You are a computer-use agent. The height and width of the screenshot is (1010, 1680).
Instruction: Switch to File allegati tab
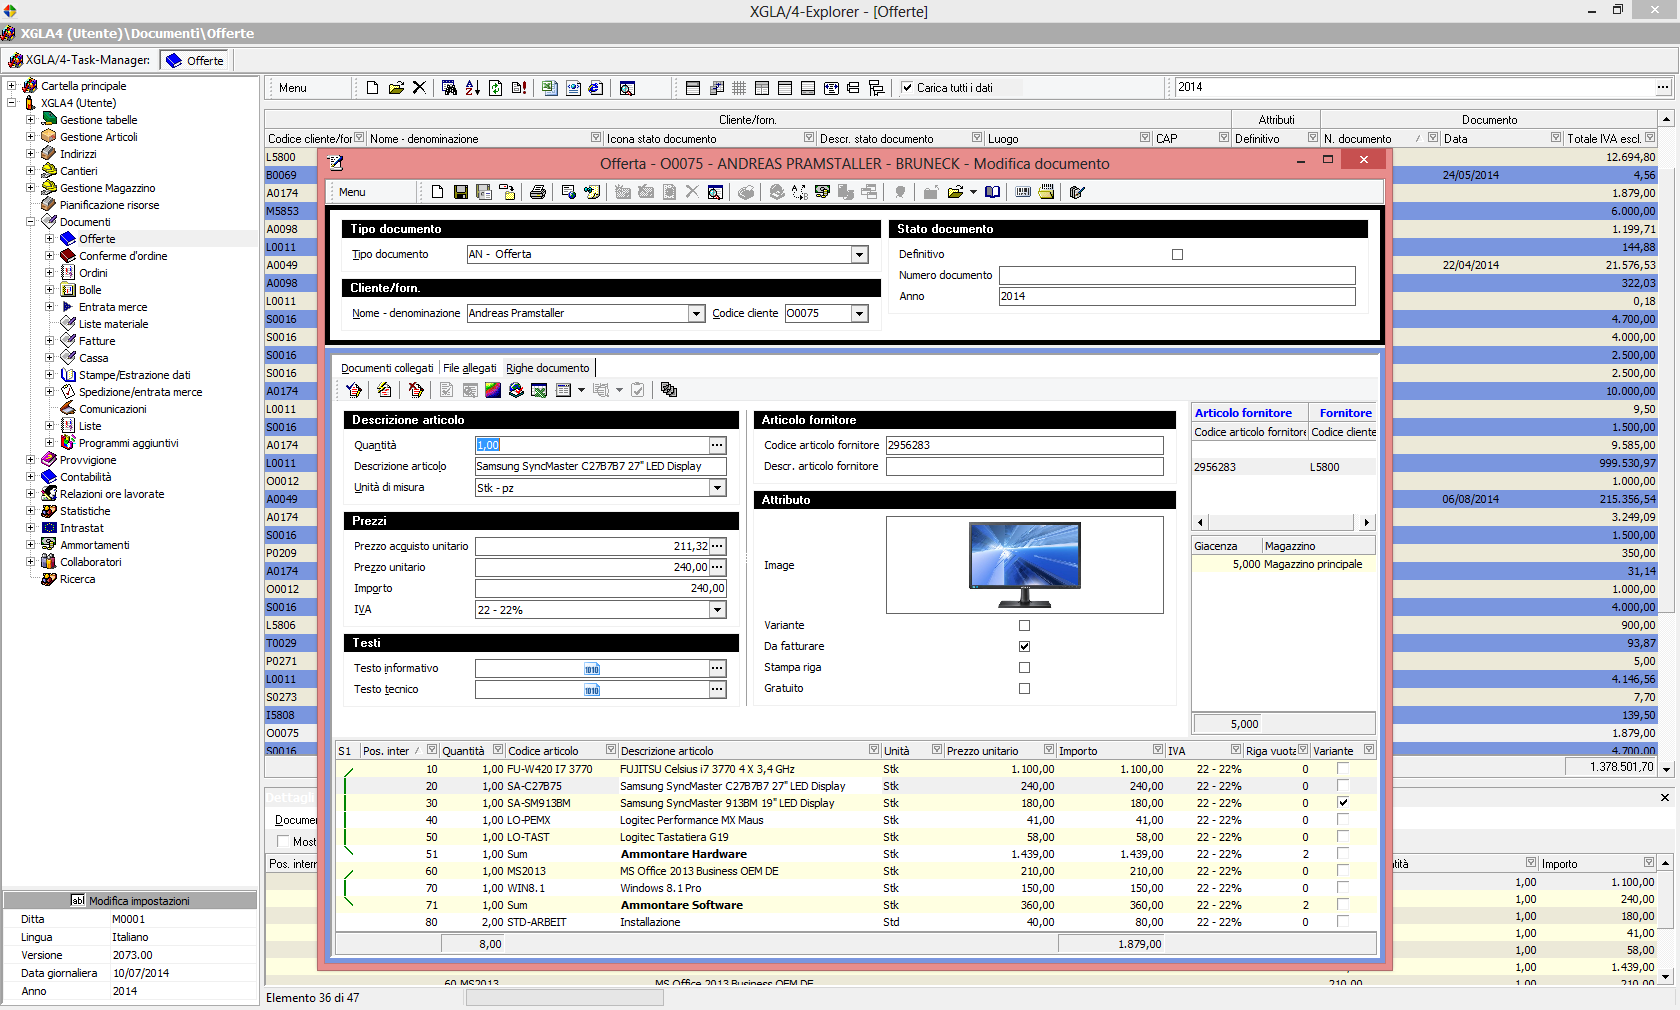point(469,368)
